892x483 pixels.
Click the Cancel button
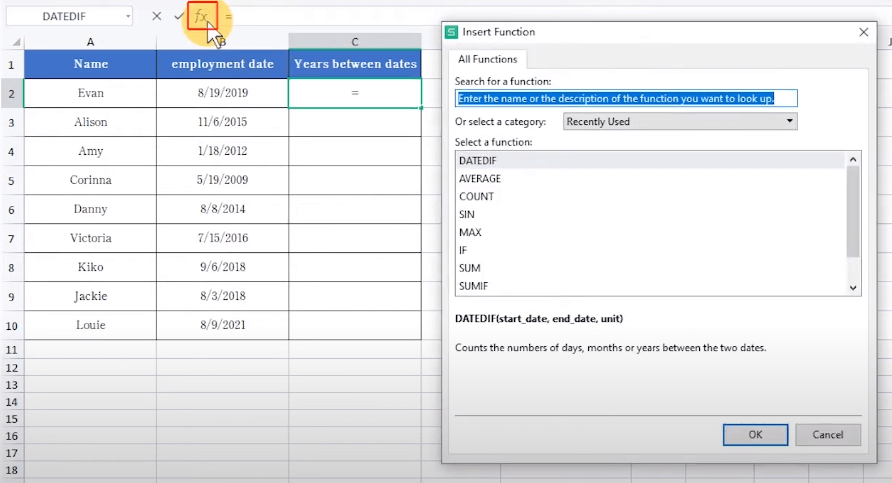(828, 435)
